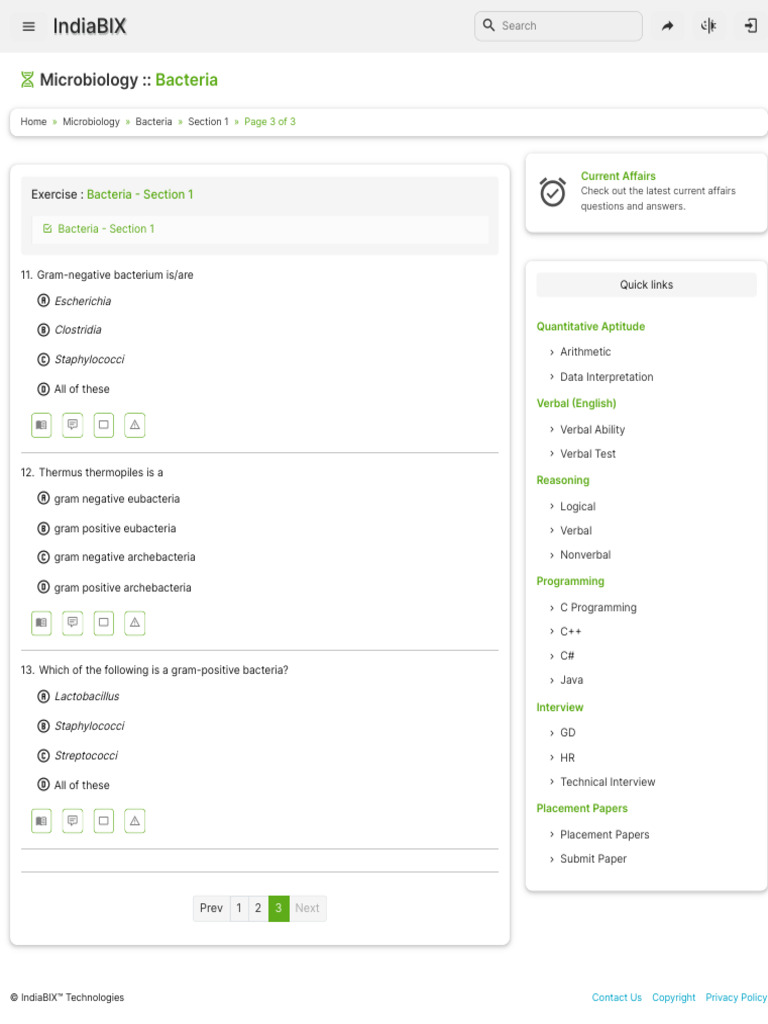Image resolution: width=768 pixels, height=1024 pixels.
Task: Open the hamburger menu beside the IndiaBIX logo
Action: tap(28, 26)
